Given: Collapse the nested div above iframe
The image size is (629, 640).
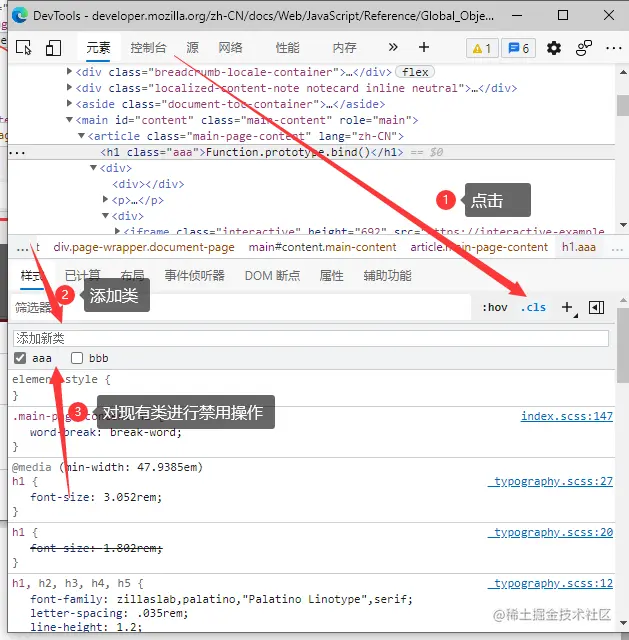Looking at the screenshot, I should 105,216.
